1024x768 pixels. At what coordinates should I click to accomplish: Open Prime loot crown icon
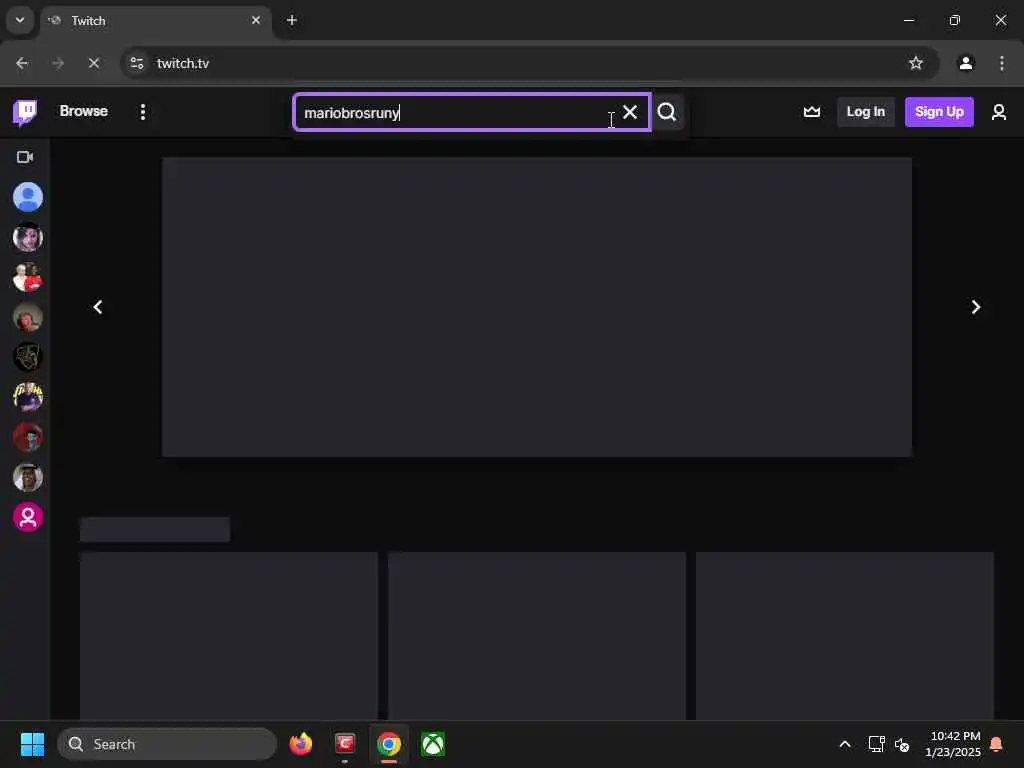point(812,112)
